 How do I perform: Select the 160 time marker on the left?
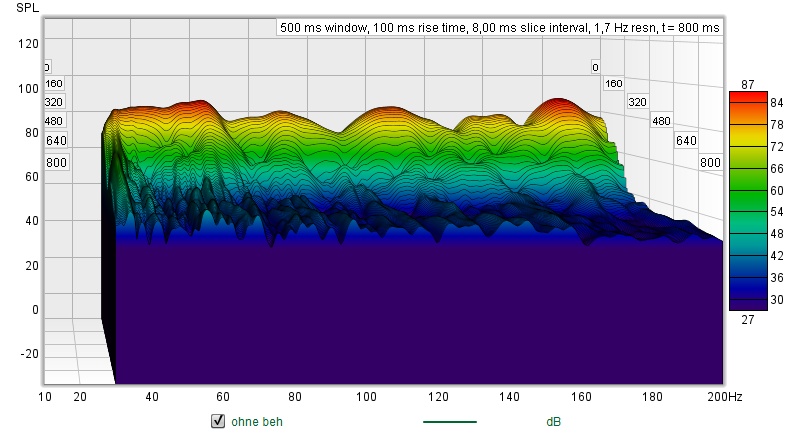[x=53, y=84]
